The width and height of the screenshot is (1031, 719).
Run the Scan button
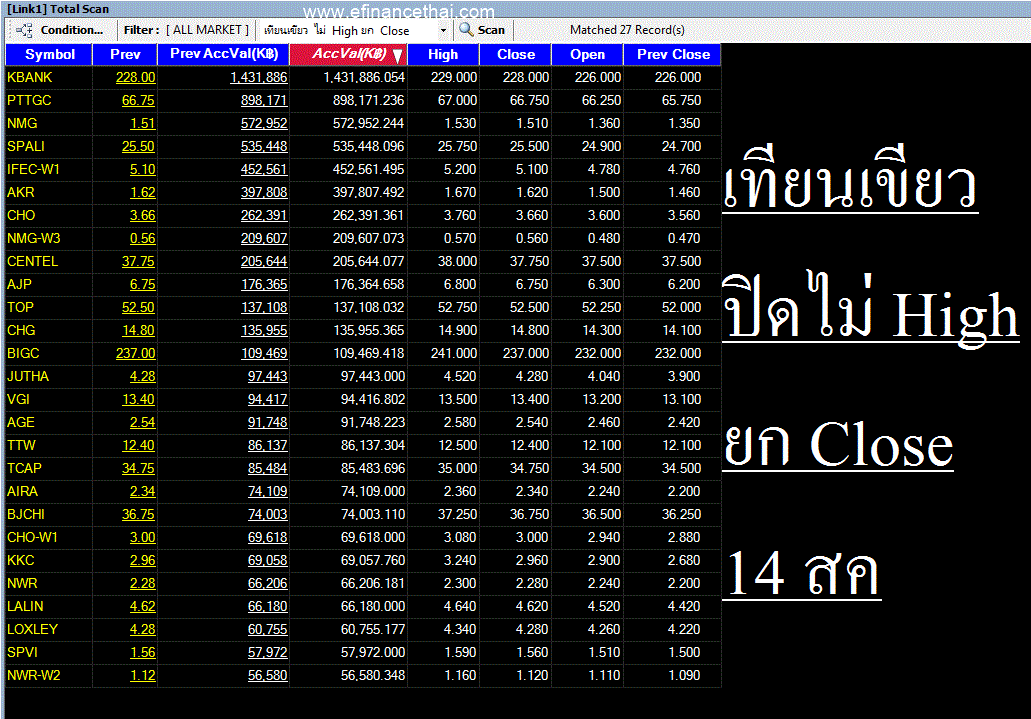click(491, 30)
